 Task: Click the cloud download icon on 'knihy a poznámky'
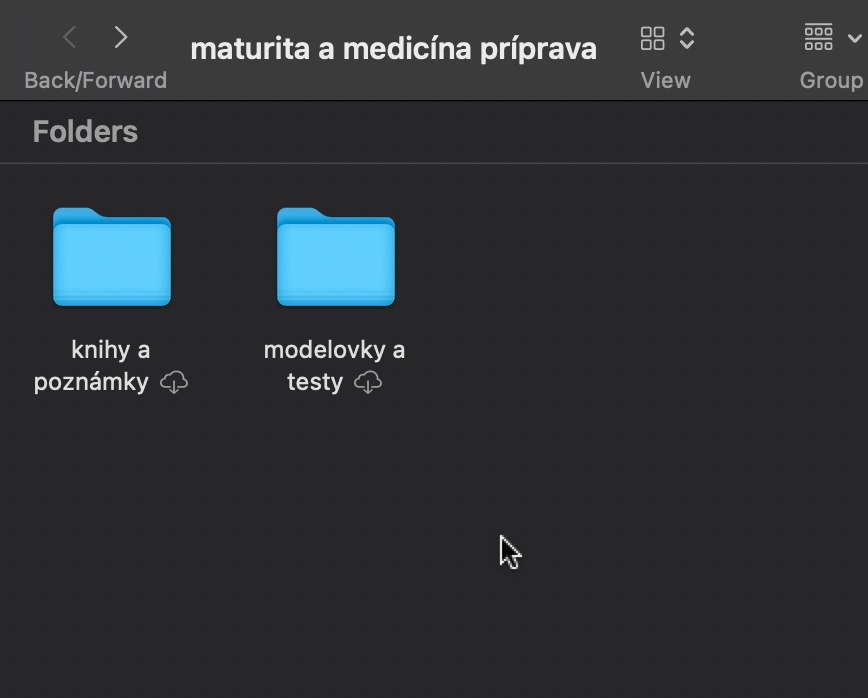pyautogui.click(x=174, y=382)
